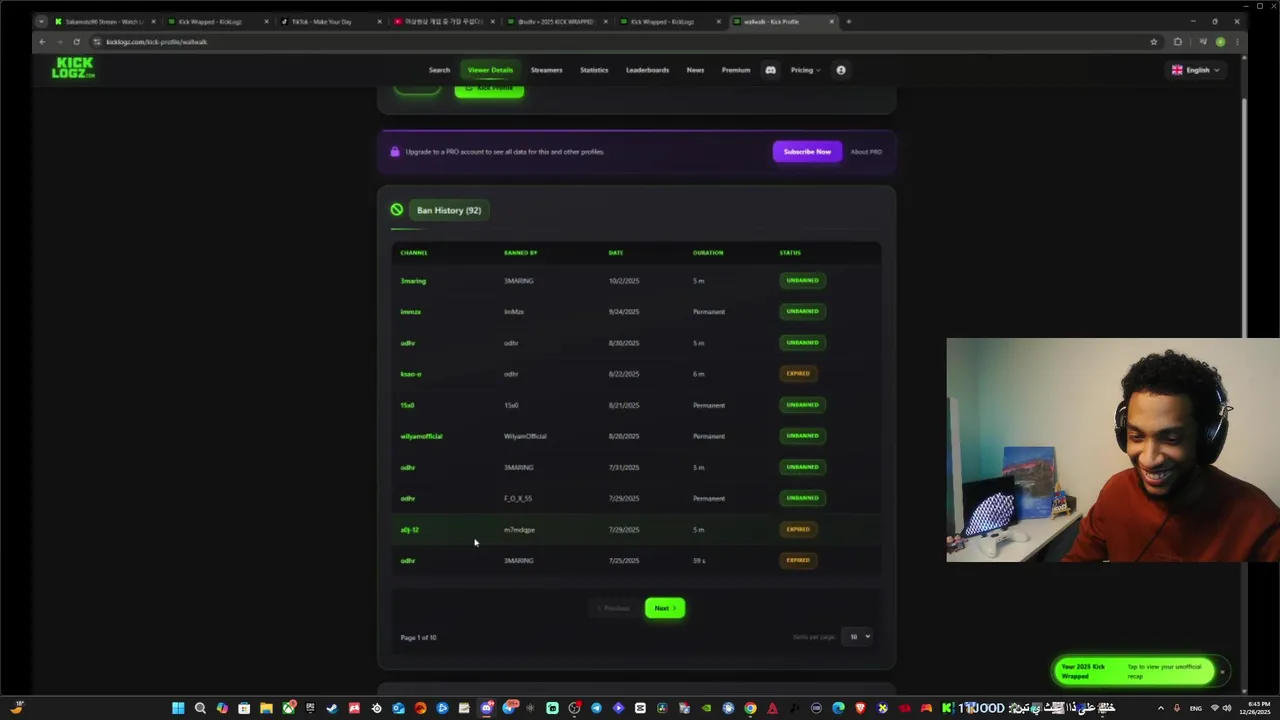Click the address bar URL
1280x720 pixels.
tap(156, 42)
